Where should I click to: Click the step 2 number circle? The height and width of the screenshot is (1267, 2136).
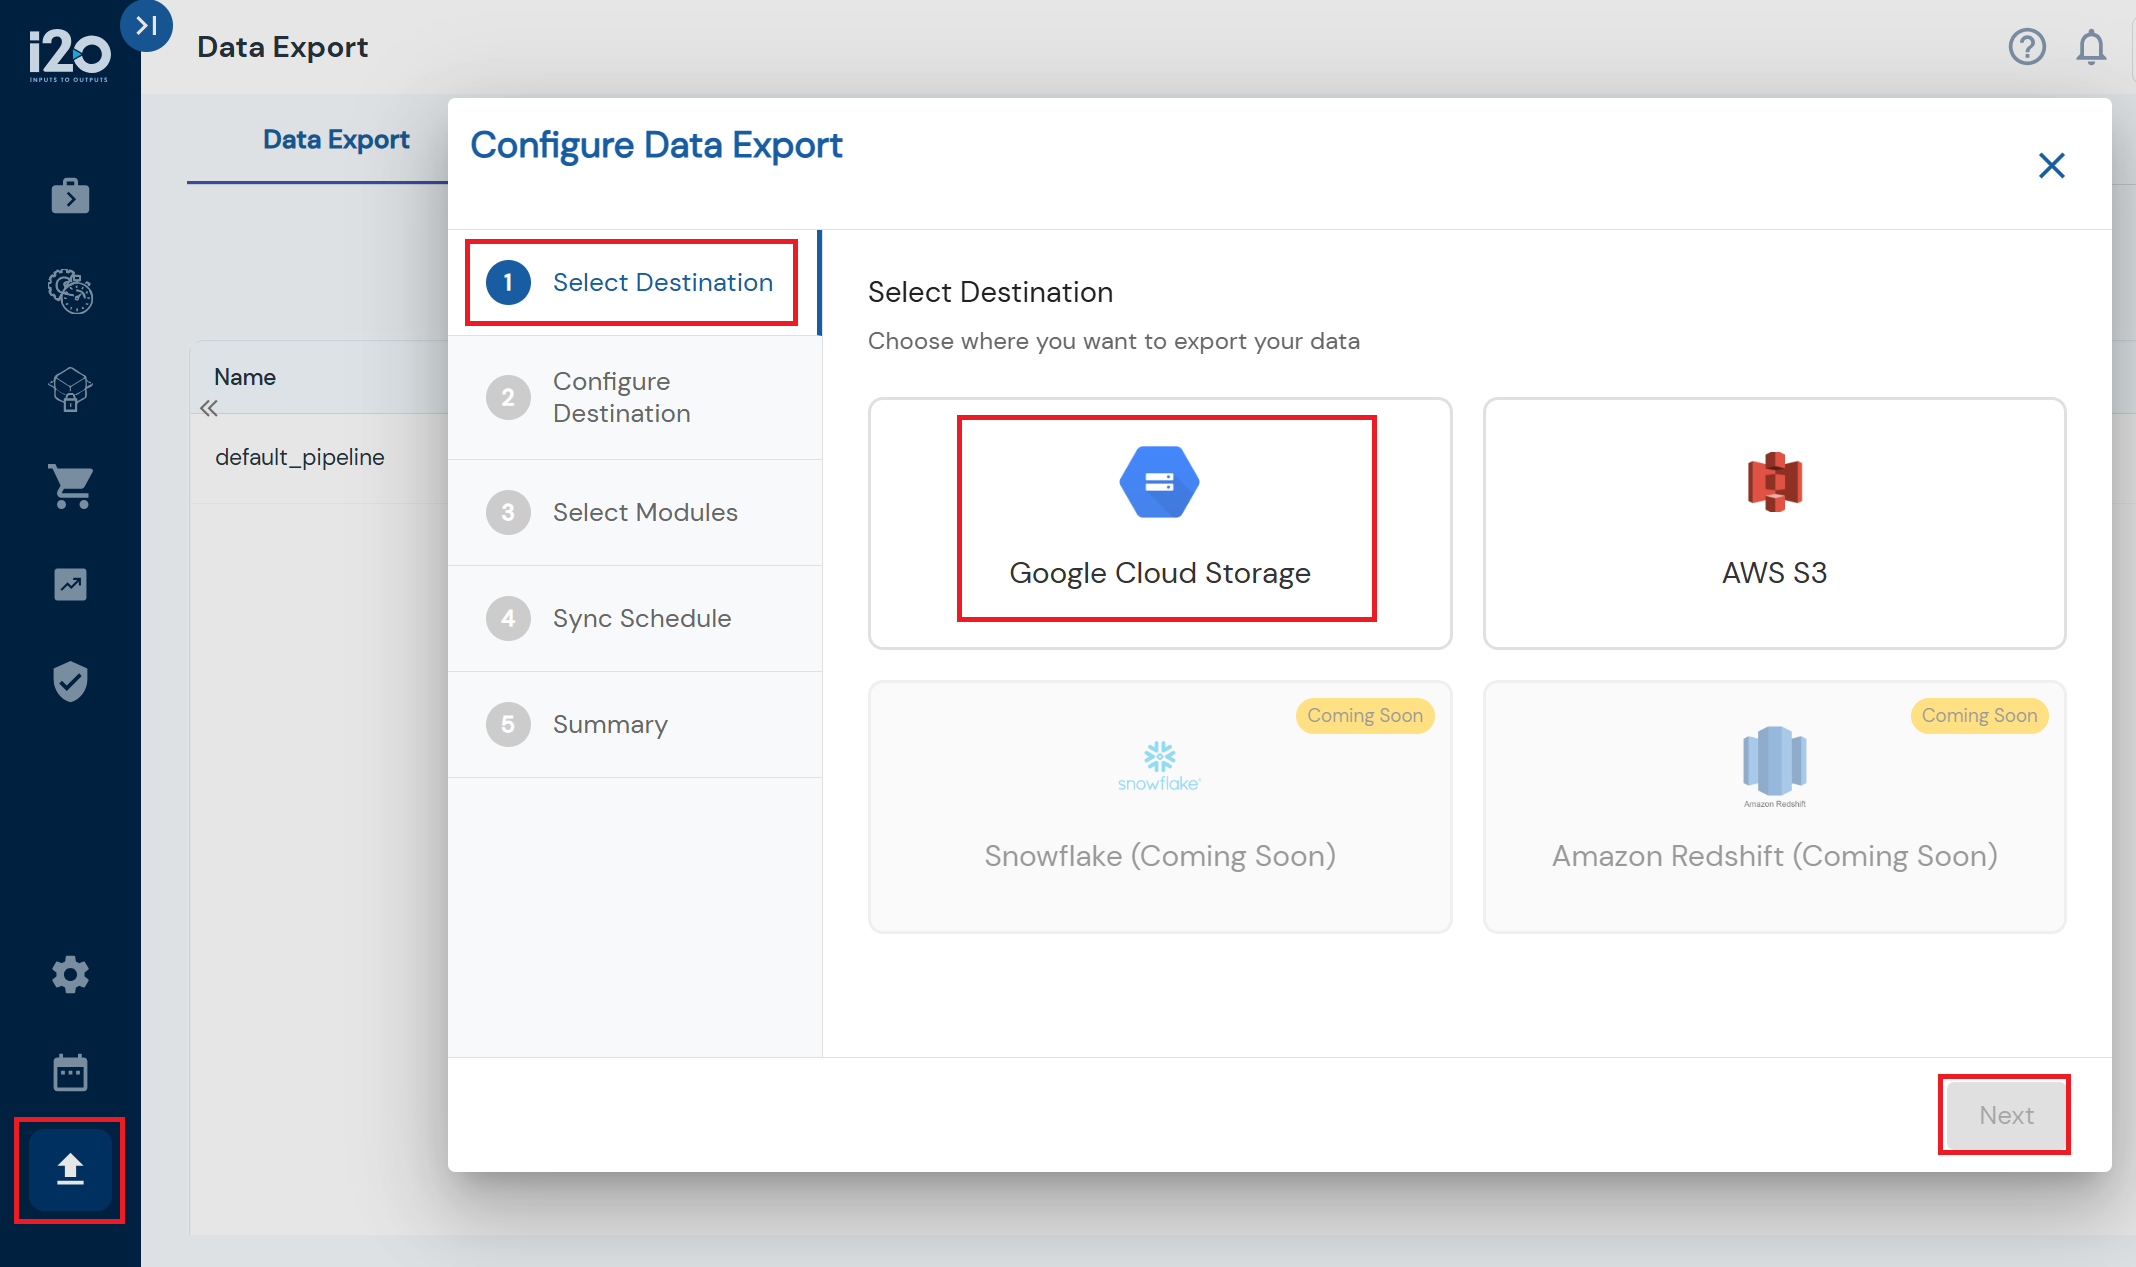(508, 398)
